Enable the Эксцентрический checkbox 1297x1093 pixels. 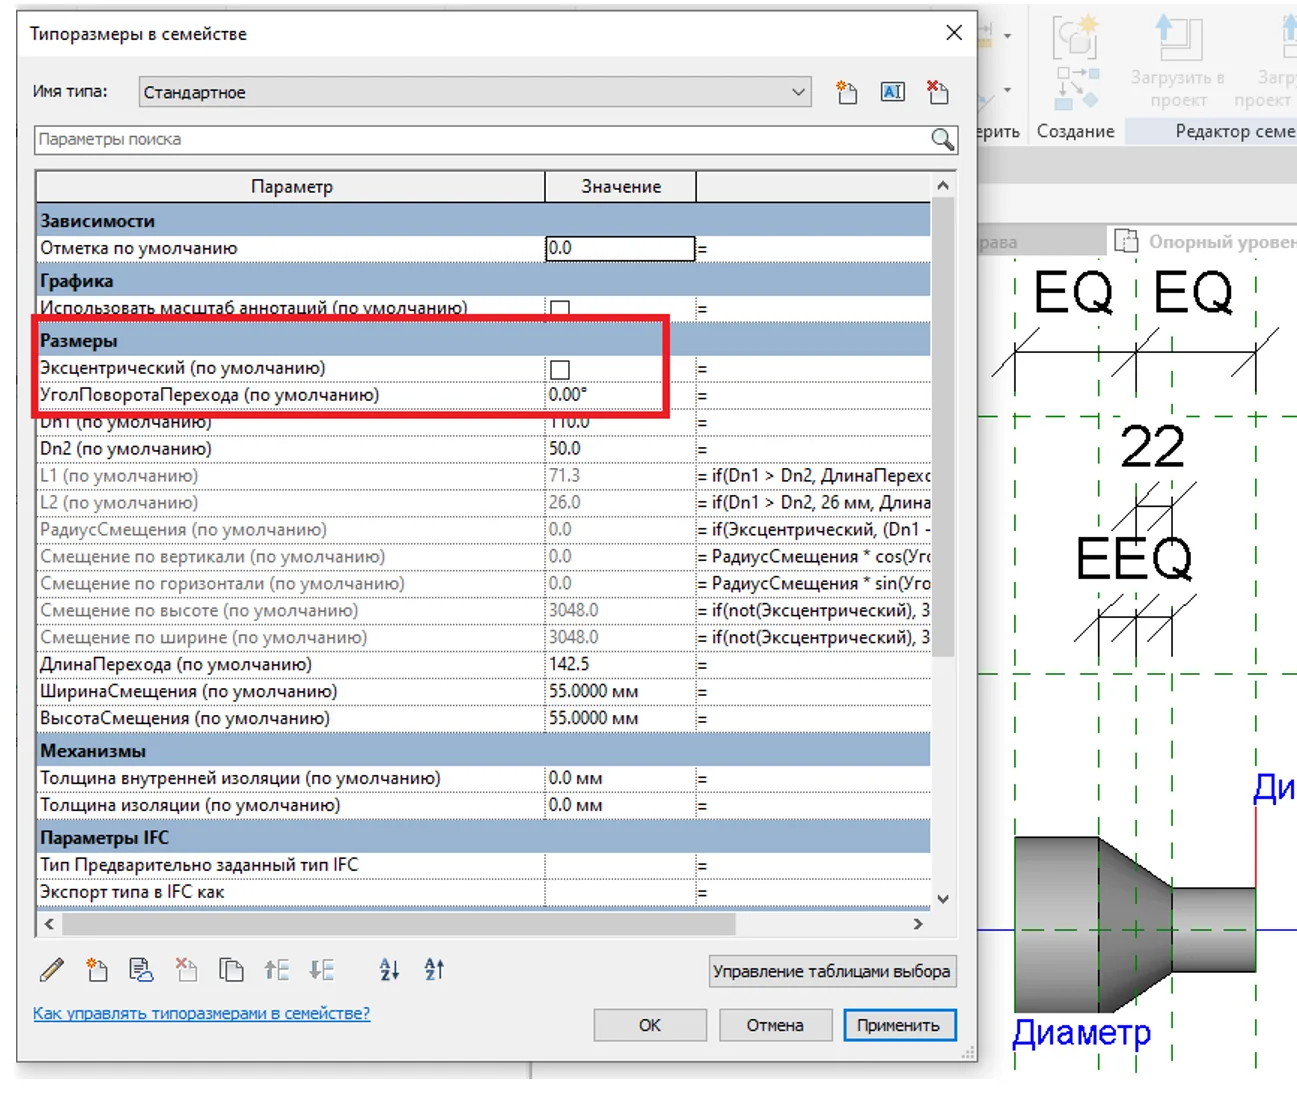(x=560, y=370)
